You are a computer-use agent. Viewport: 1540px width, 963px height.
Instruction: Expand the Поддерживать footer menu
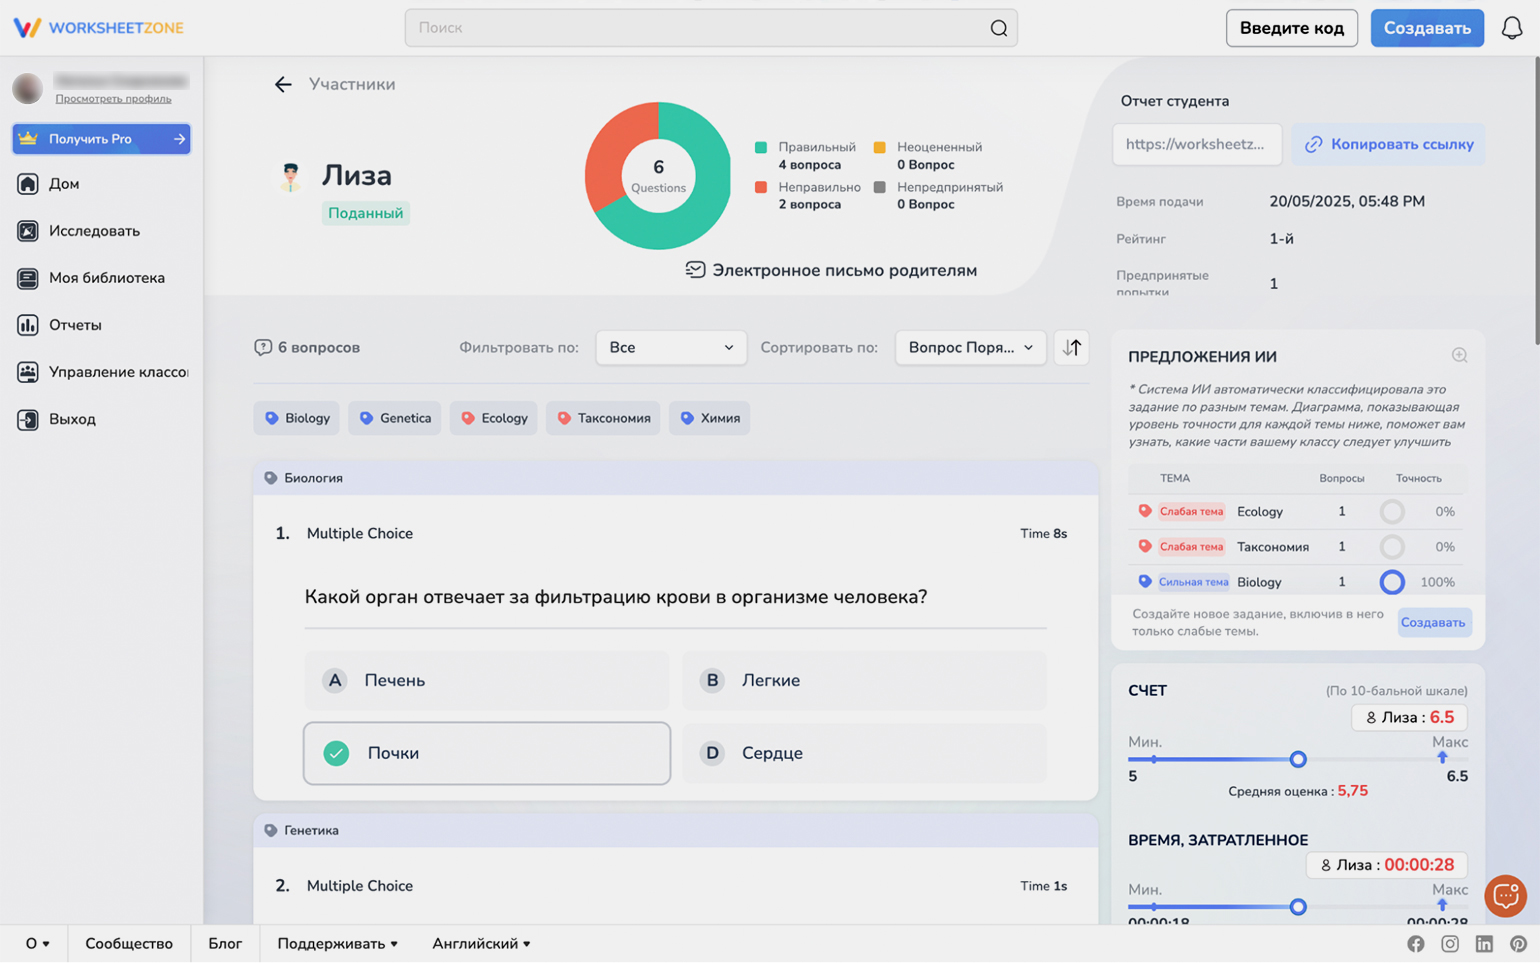pyautogui.click(x=337, y=944)
